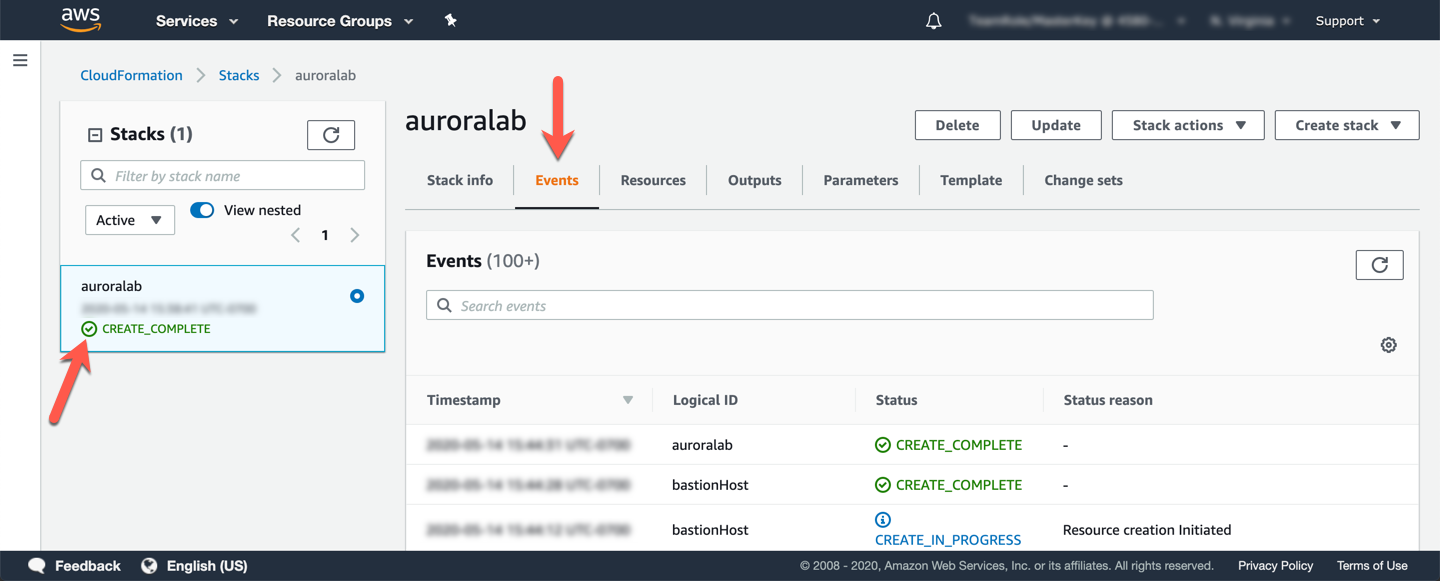Open events table settings gear
Viewport: 1440px width, 581px height.
(x=1388, y=345)
